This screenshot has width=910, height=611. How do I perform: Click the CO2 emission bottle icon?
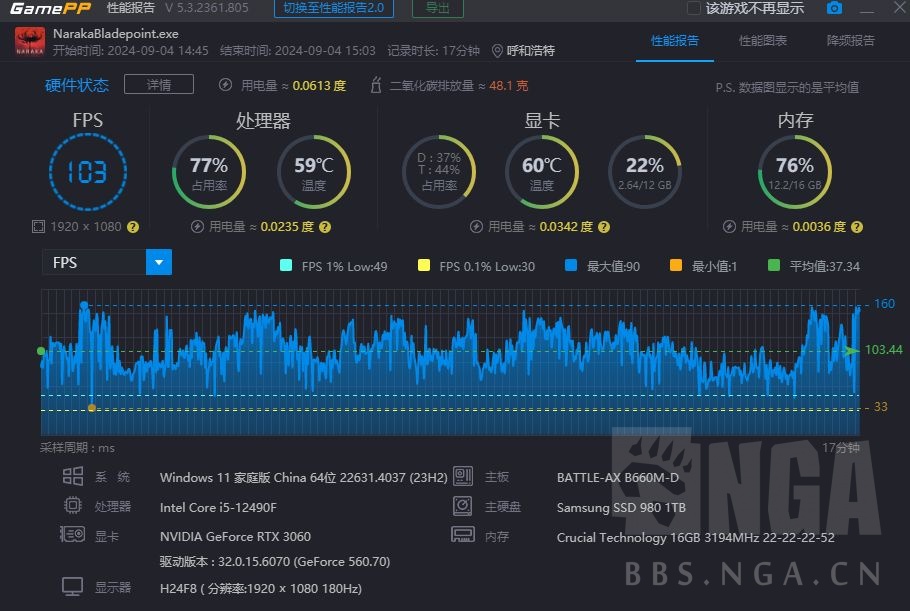point(376,86)
